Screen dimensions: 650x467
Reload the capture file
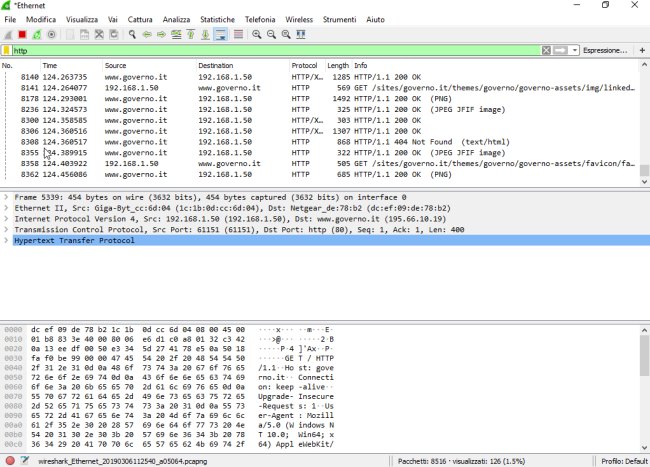click(114, 34)
